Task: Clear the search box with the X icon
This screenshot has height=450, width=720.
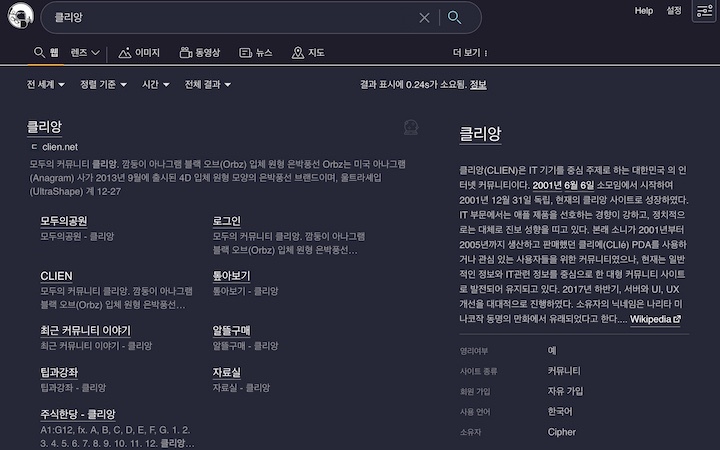Action: pos(424,18)
